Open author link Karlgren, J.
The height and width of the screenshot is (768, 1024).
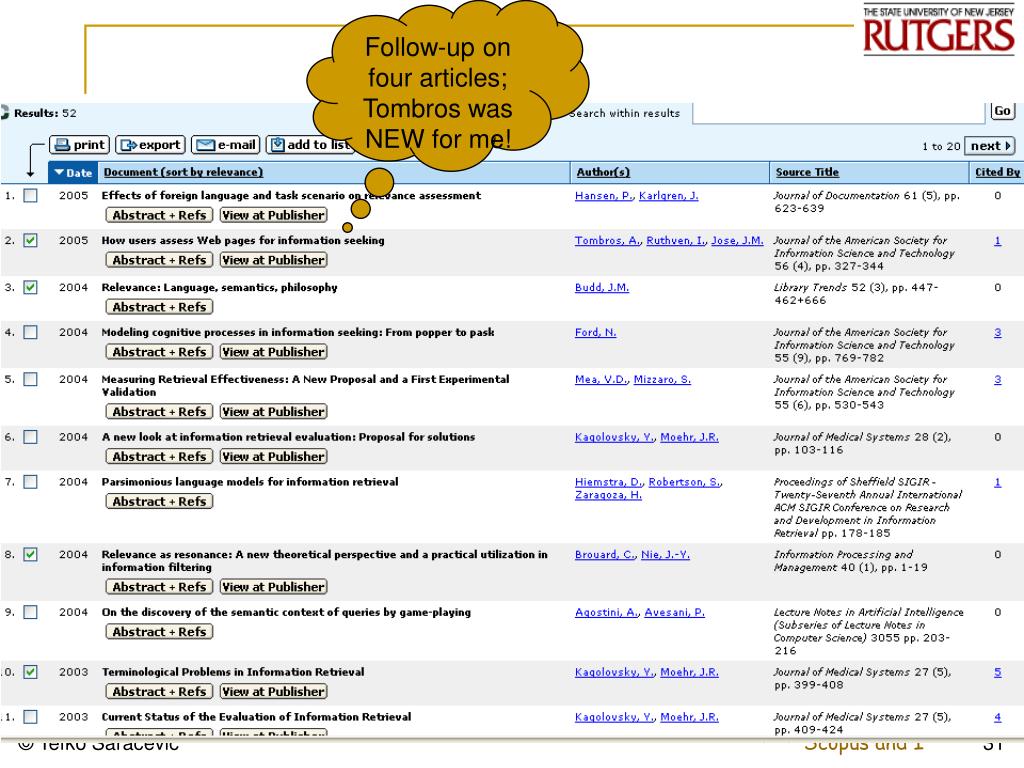(x=669, y=196)
